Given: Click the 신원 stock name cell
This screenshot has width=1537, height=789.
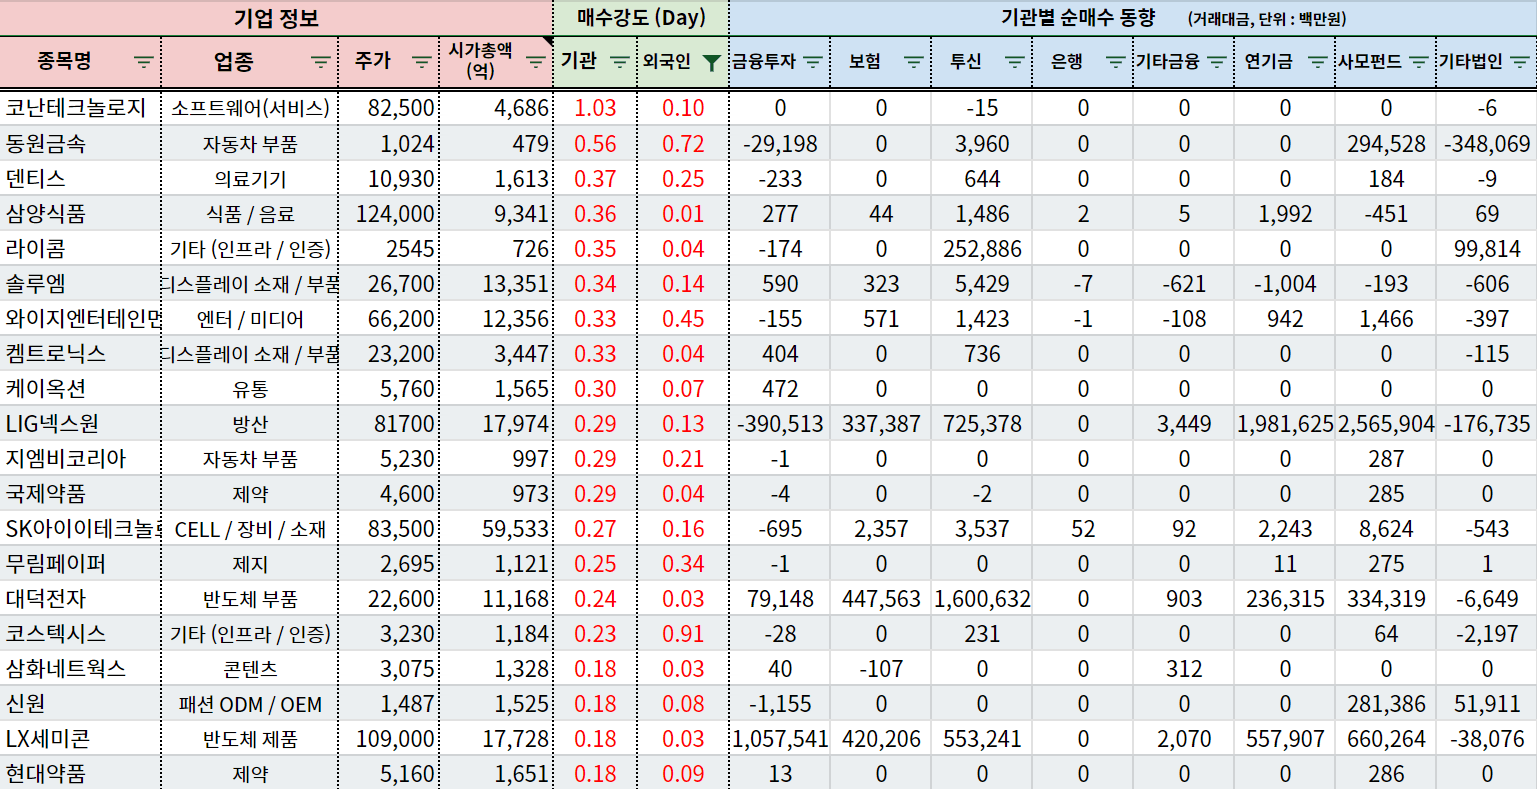Looking at the screenshot, I should tap(80, 703).
